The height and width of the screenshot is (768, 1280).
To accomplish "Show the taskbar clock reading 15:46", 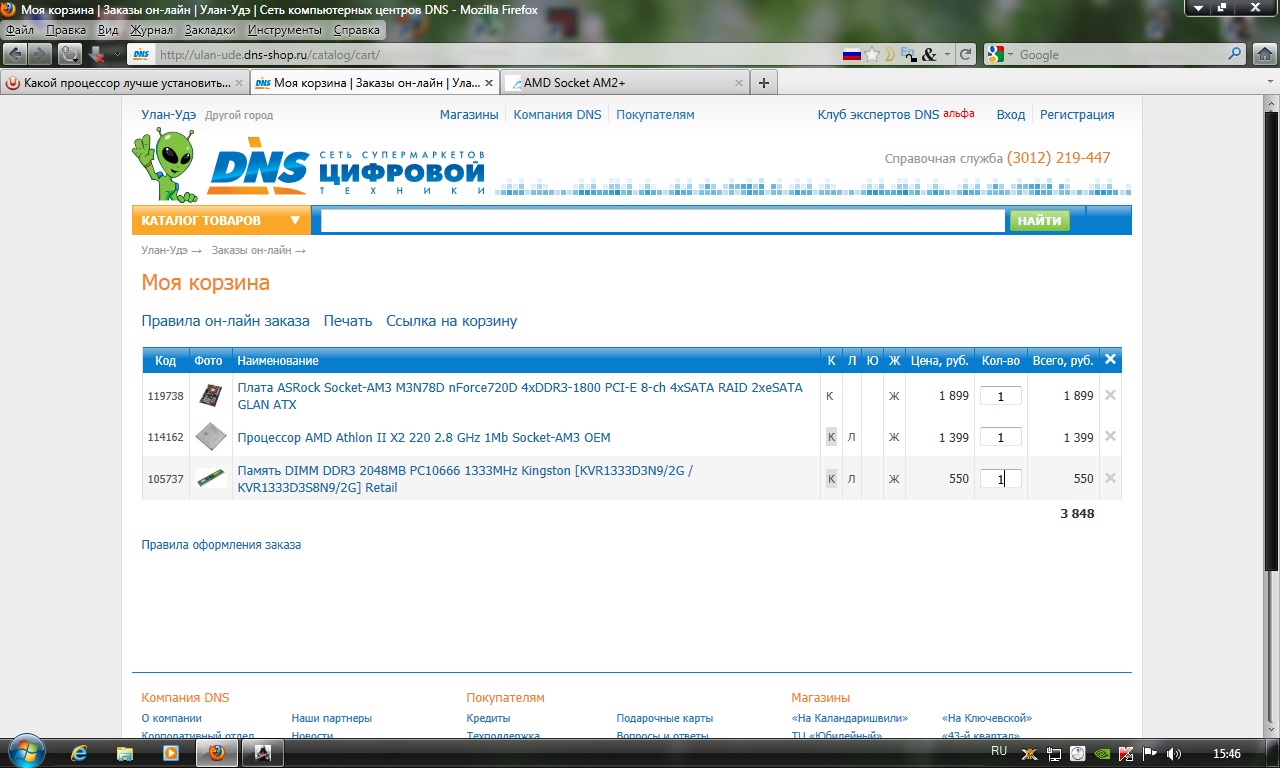I will (1226, 753).
